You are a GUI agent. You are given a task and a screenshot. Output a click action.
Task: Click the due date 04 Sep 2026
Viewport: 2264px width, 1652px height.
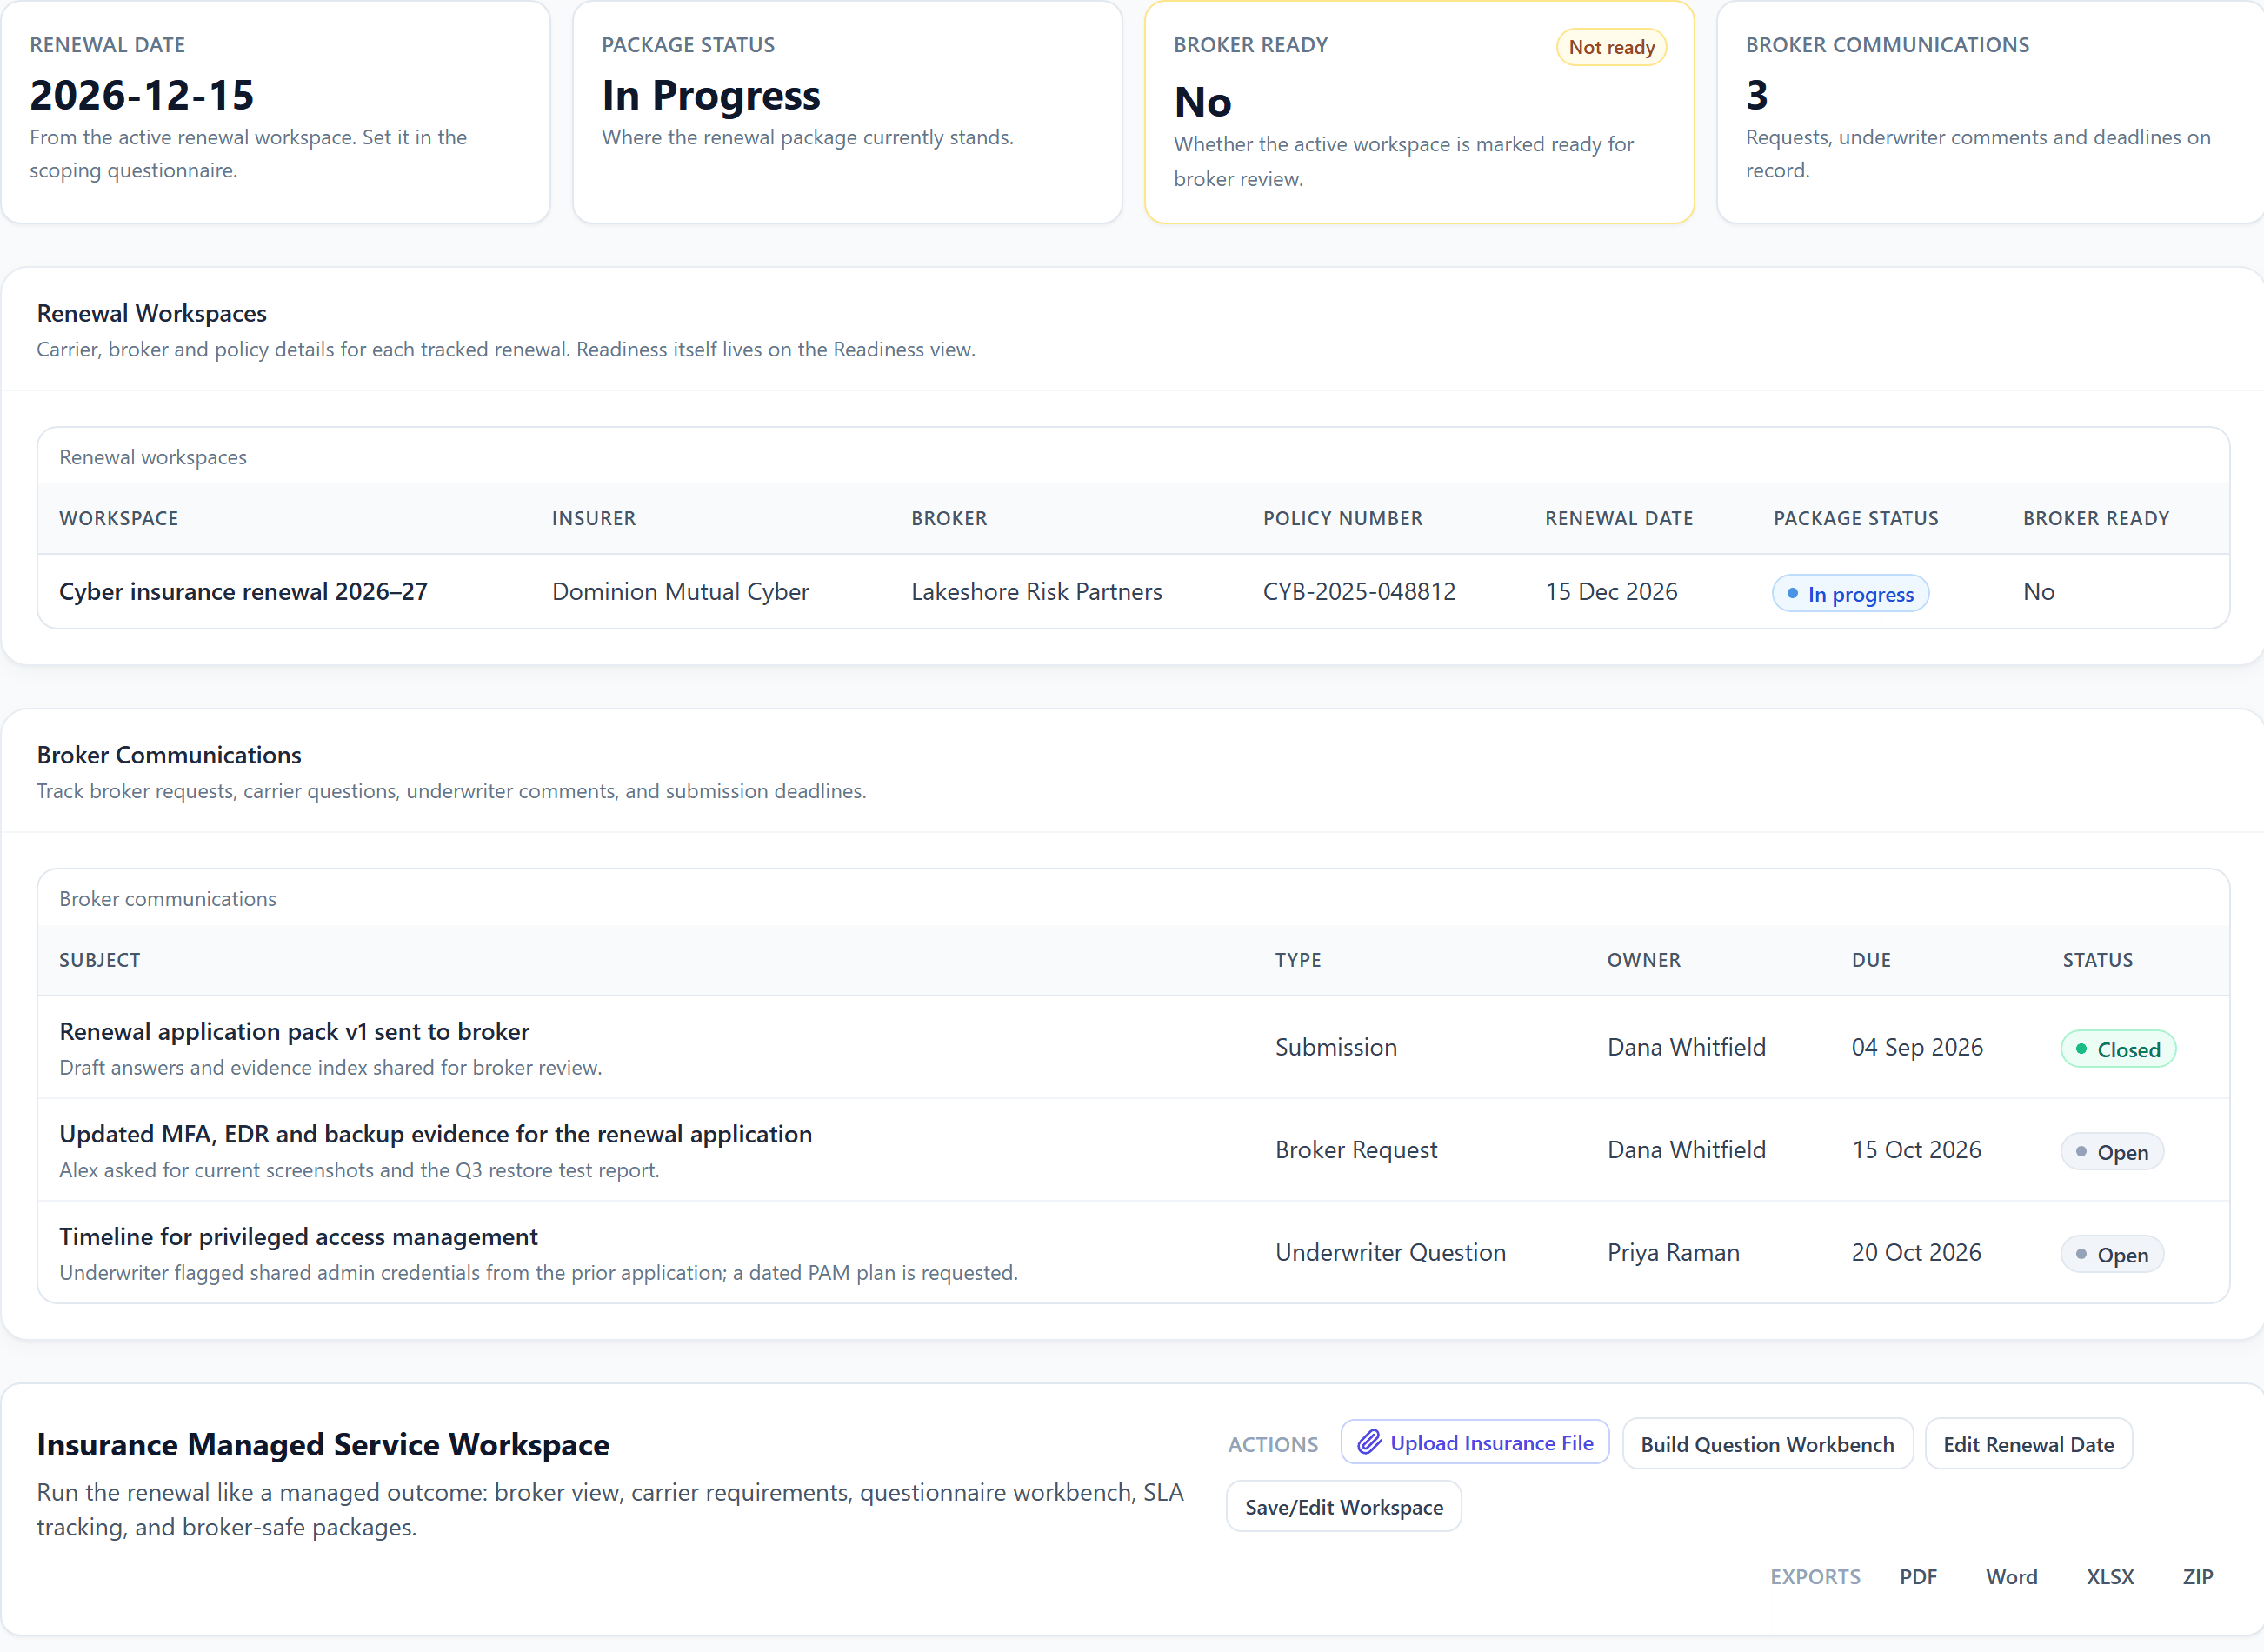coord(1917,1047)
